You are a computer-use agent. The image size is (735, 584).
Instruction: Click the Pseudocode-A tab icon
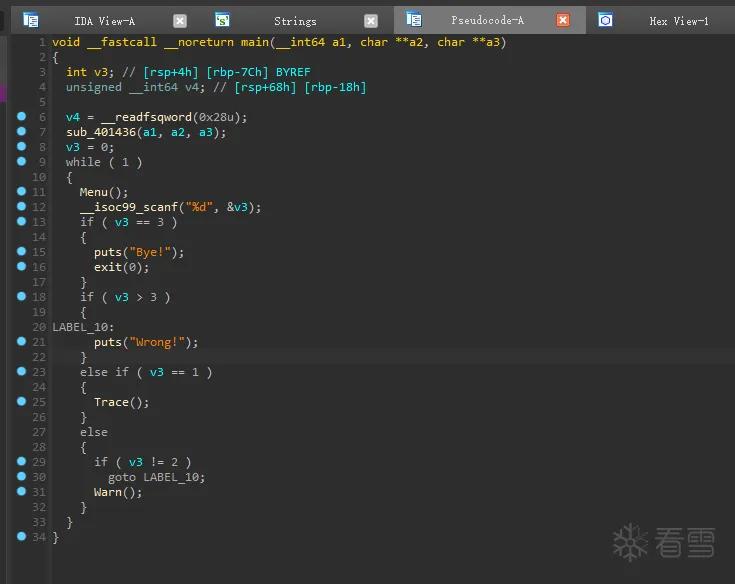(413, 19)
